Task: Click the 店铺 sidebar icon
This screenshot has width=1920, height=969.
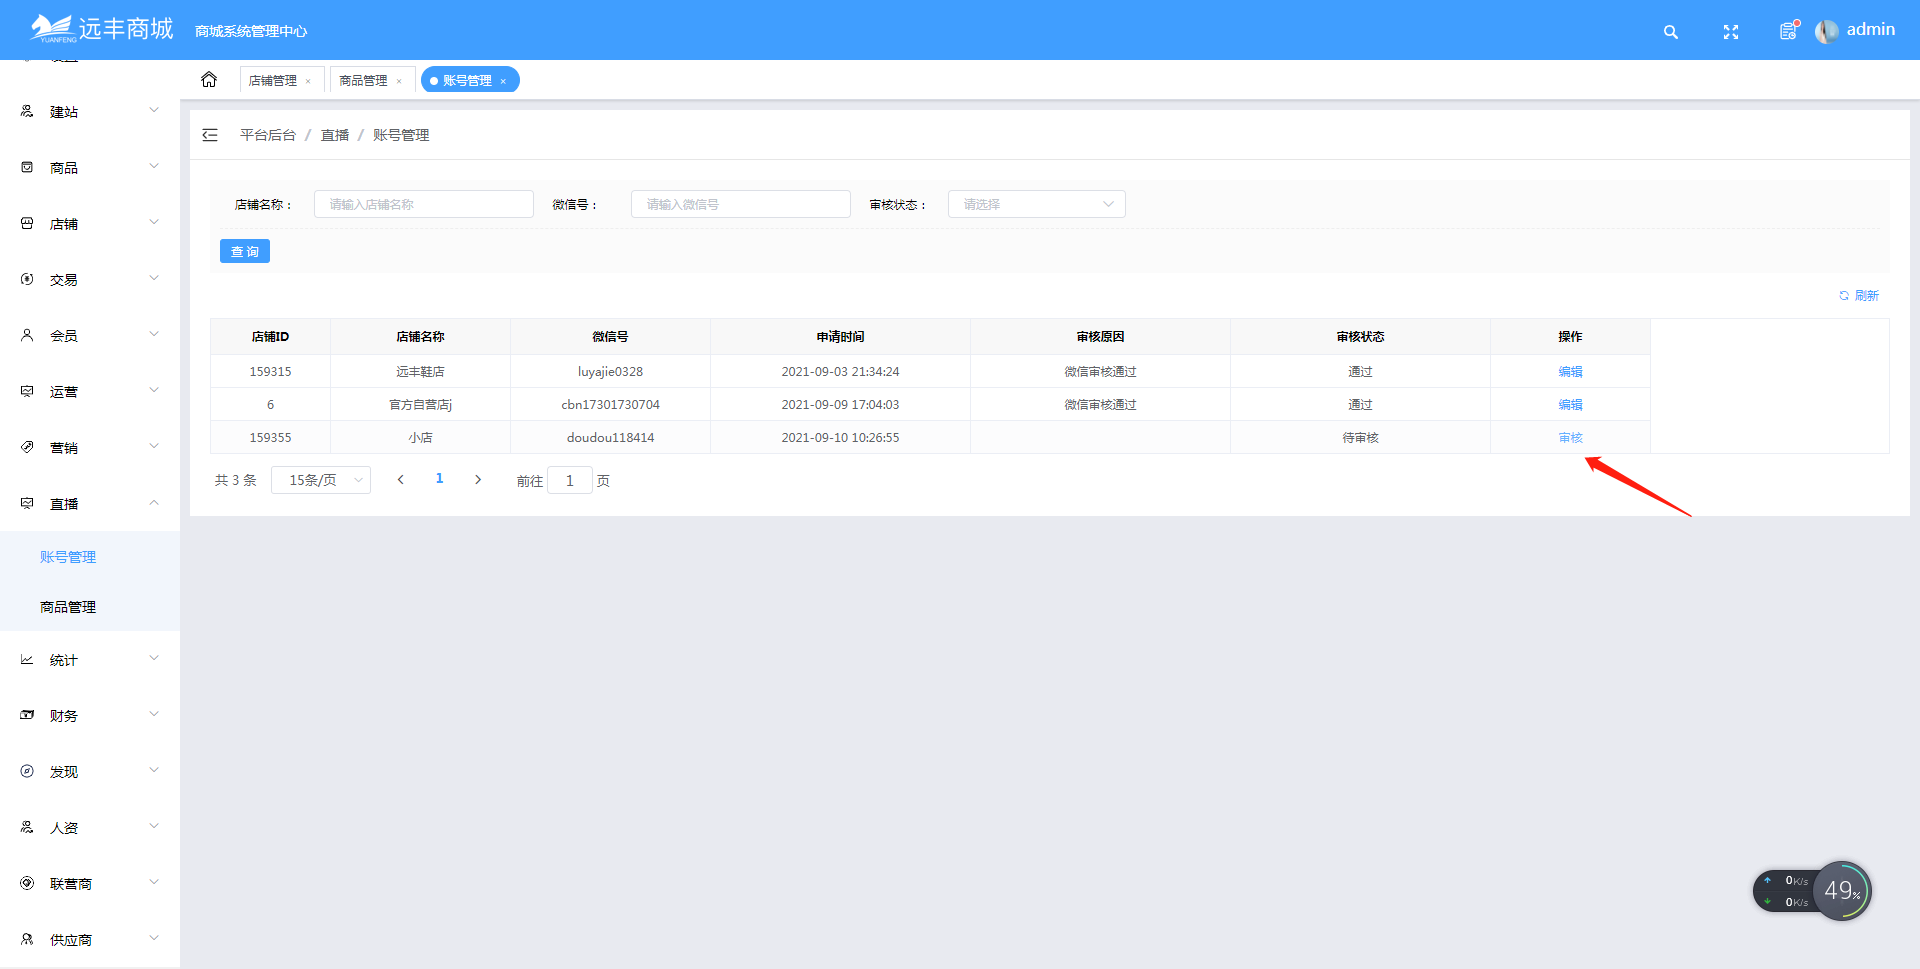Action: tap(27, 223)
